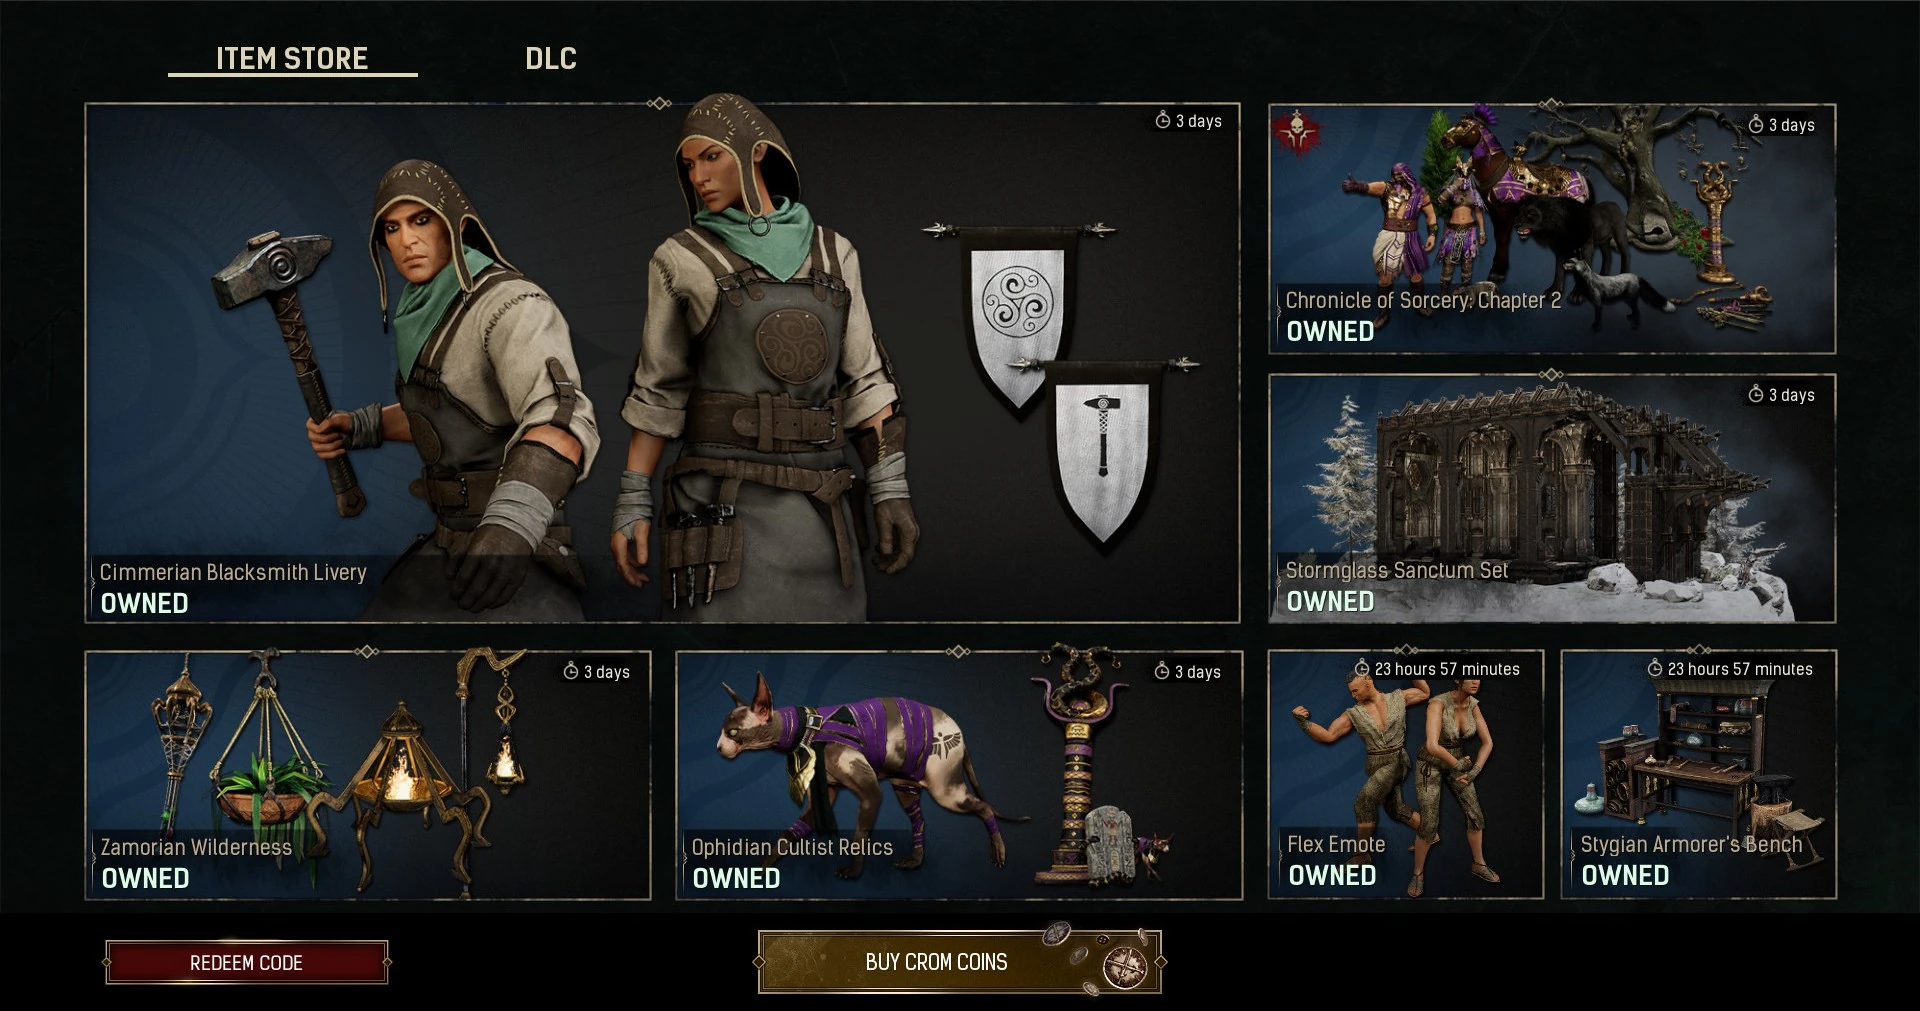Click the red skull badge icon on Chronicle bundle
Viewport: 1920px width, 1011px height.
(1297, 132)
